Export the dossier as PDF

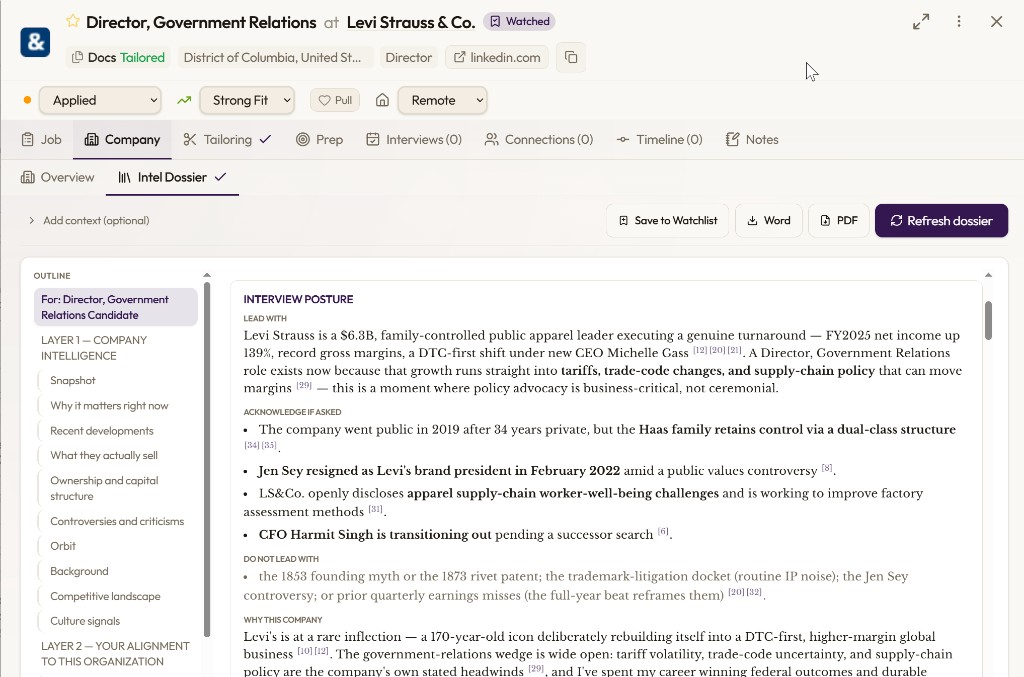[x=839, y=221]
